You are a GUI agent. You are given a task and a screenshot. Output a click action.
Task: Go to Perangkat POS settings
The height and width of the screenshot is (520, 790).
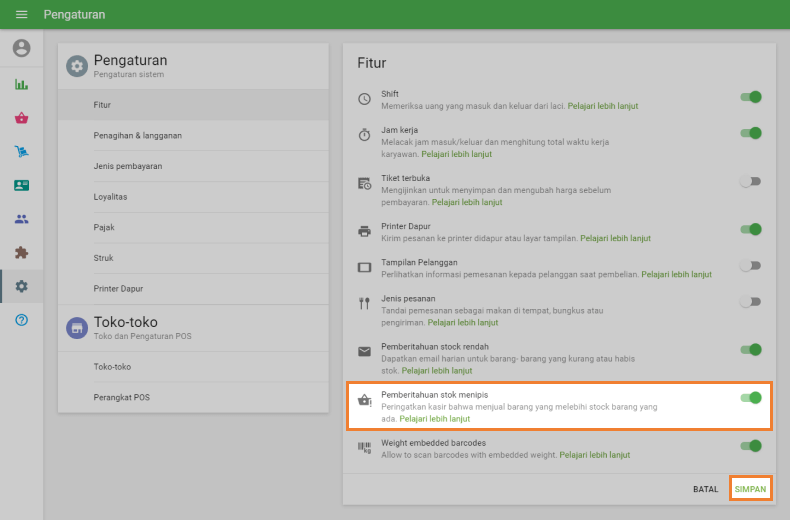[122, 397]
